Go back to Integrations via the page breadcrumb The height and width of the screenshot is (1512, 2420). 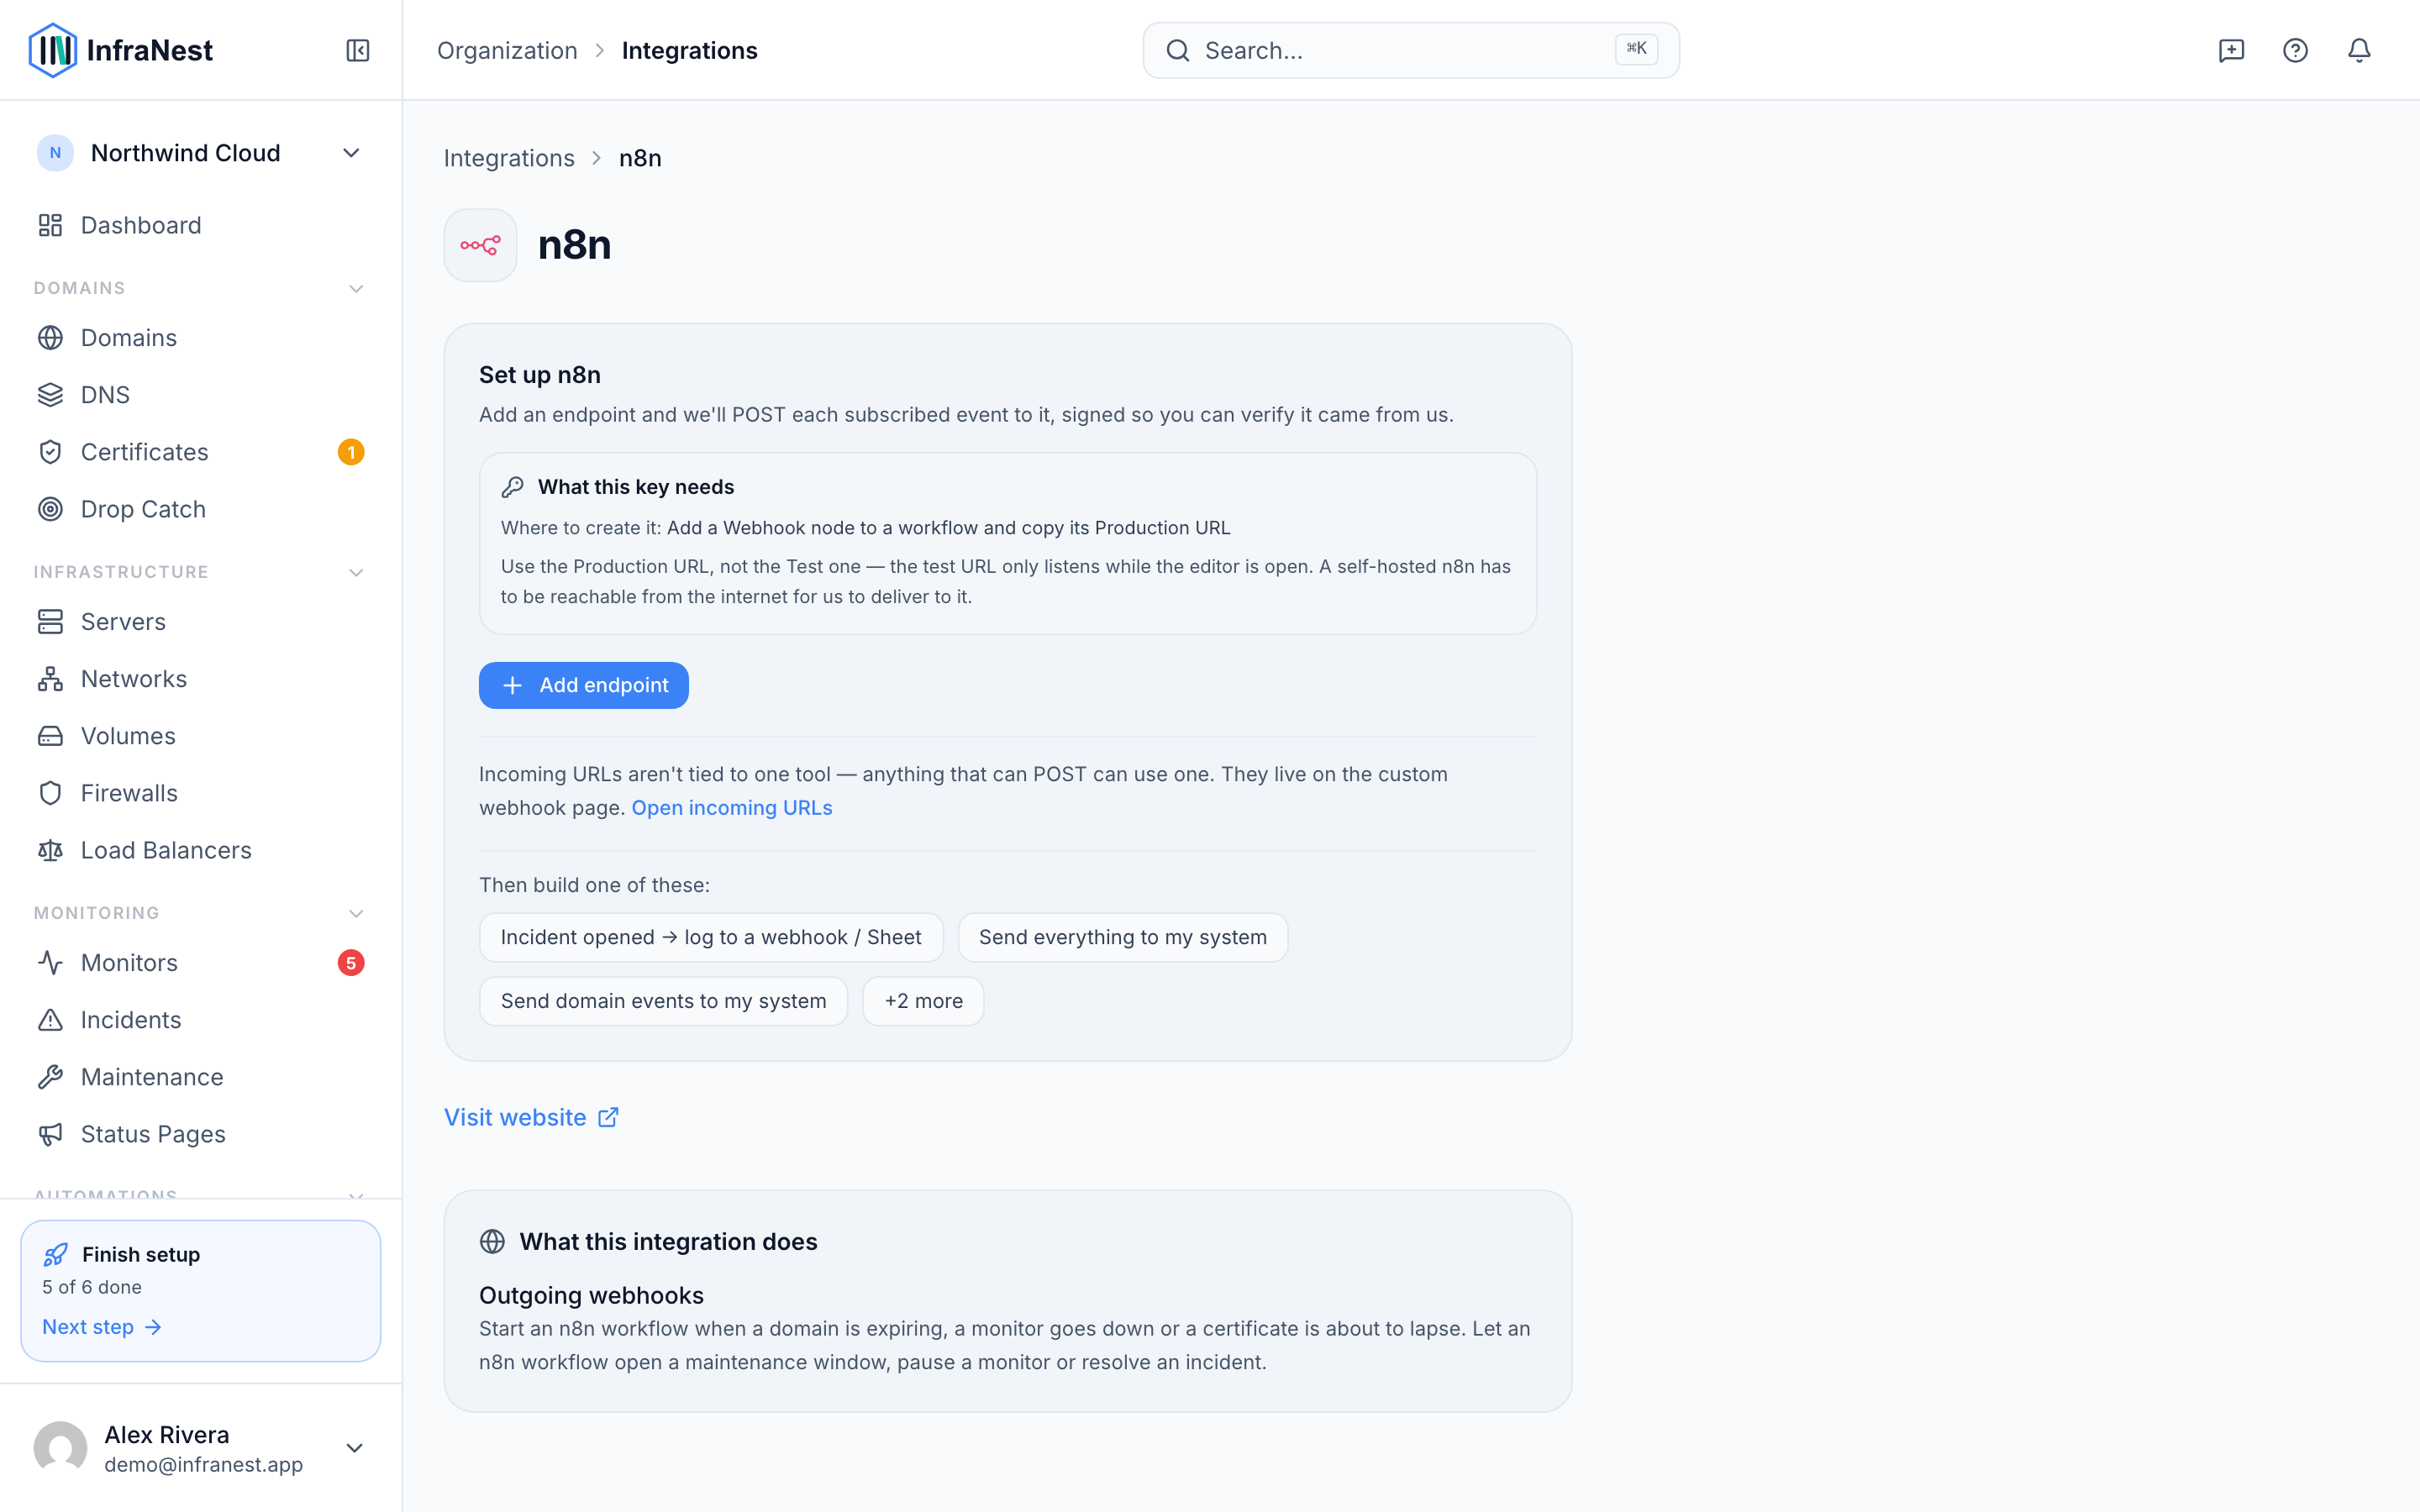[509, 158]
